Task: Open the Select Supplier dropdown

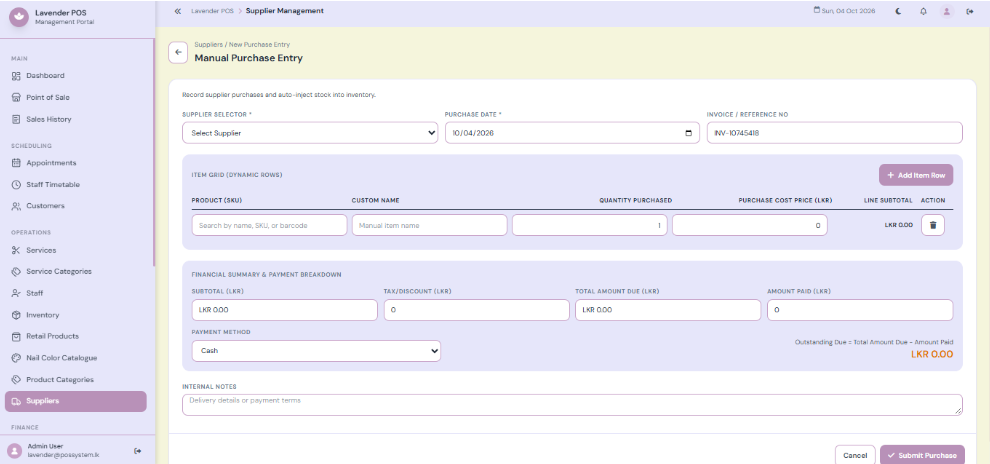Action: pos(310,133)
